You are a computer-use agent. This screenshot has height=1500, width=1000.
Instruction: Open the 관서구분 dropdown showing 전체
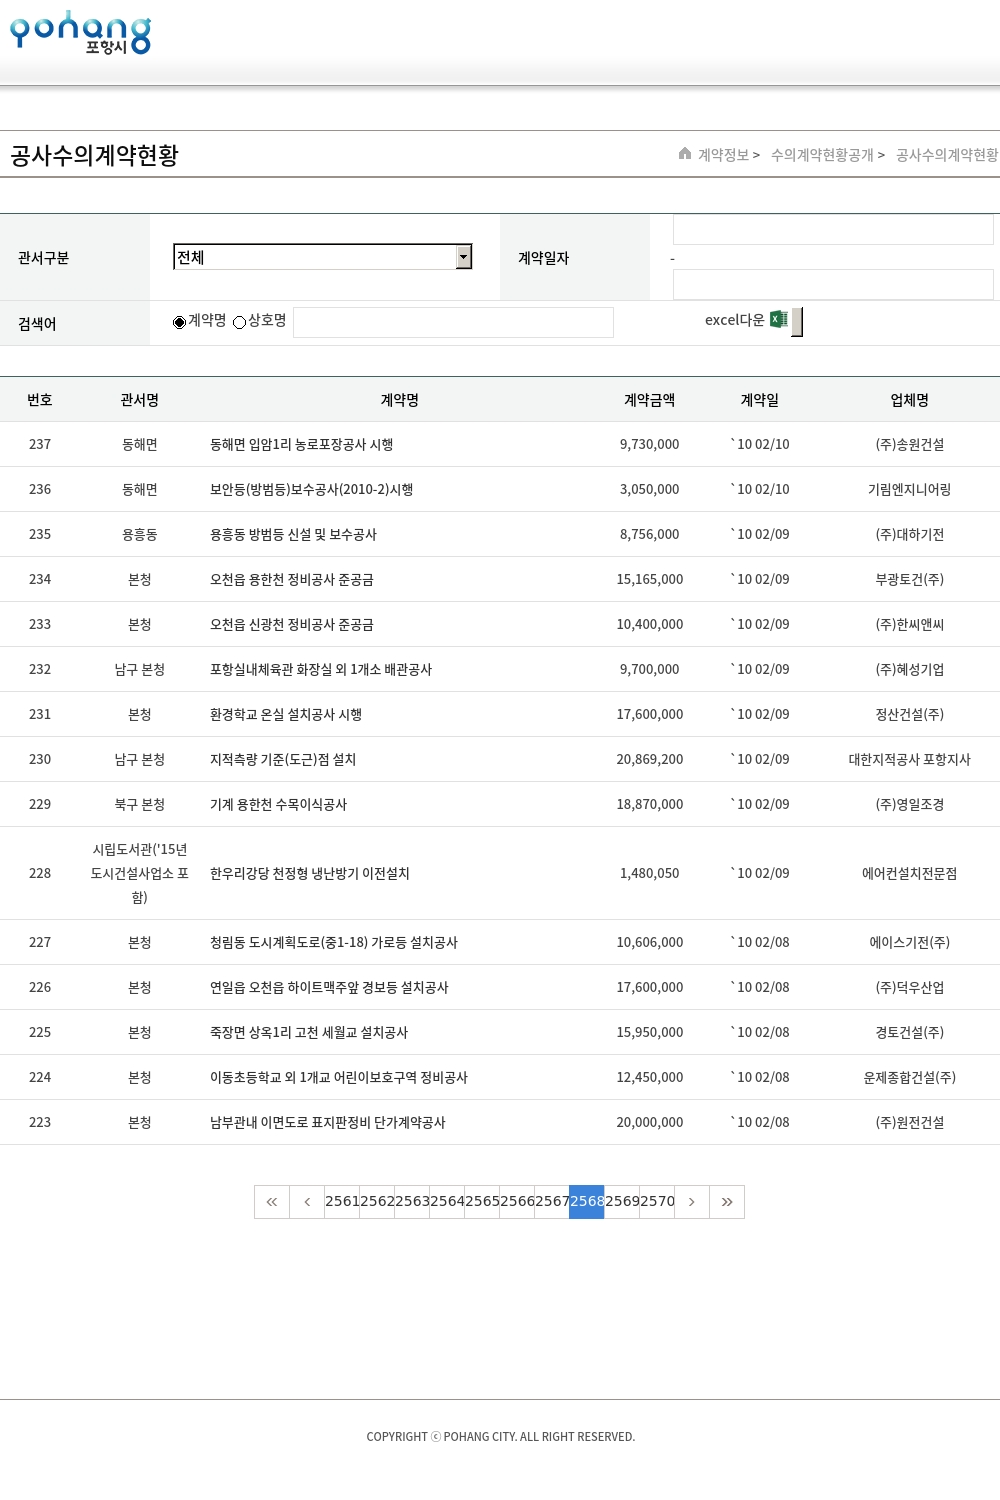pos(315,257)
